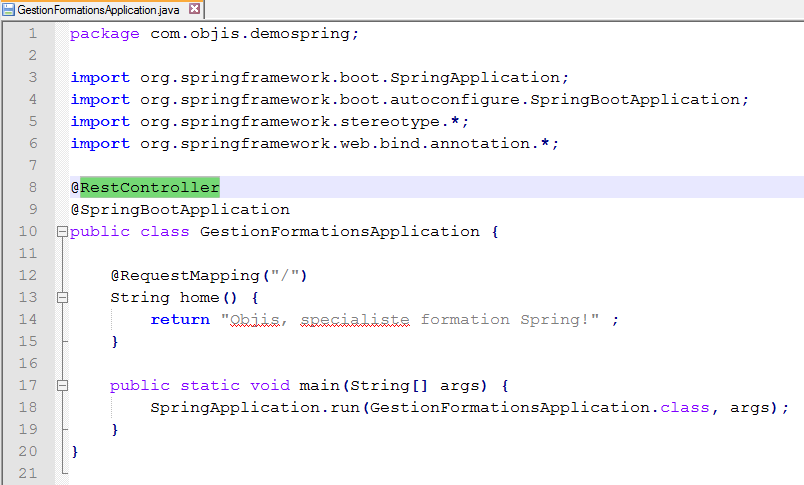
Task: Click the public class keywords on line 10
Action: (130, 232)
